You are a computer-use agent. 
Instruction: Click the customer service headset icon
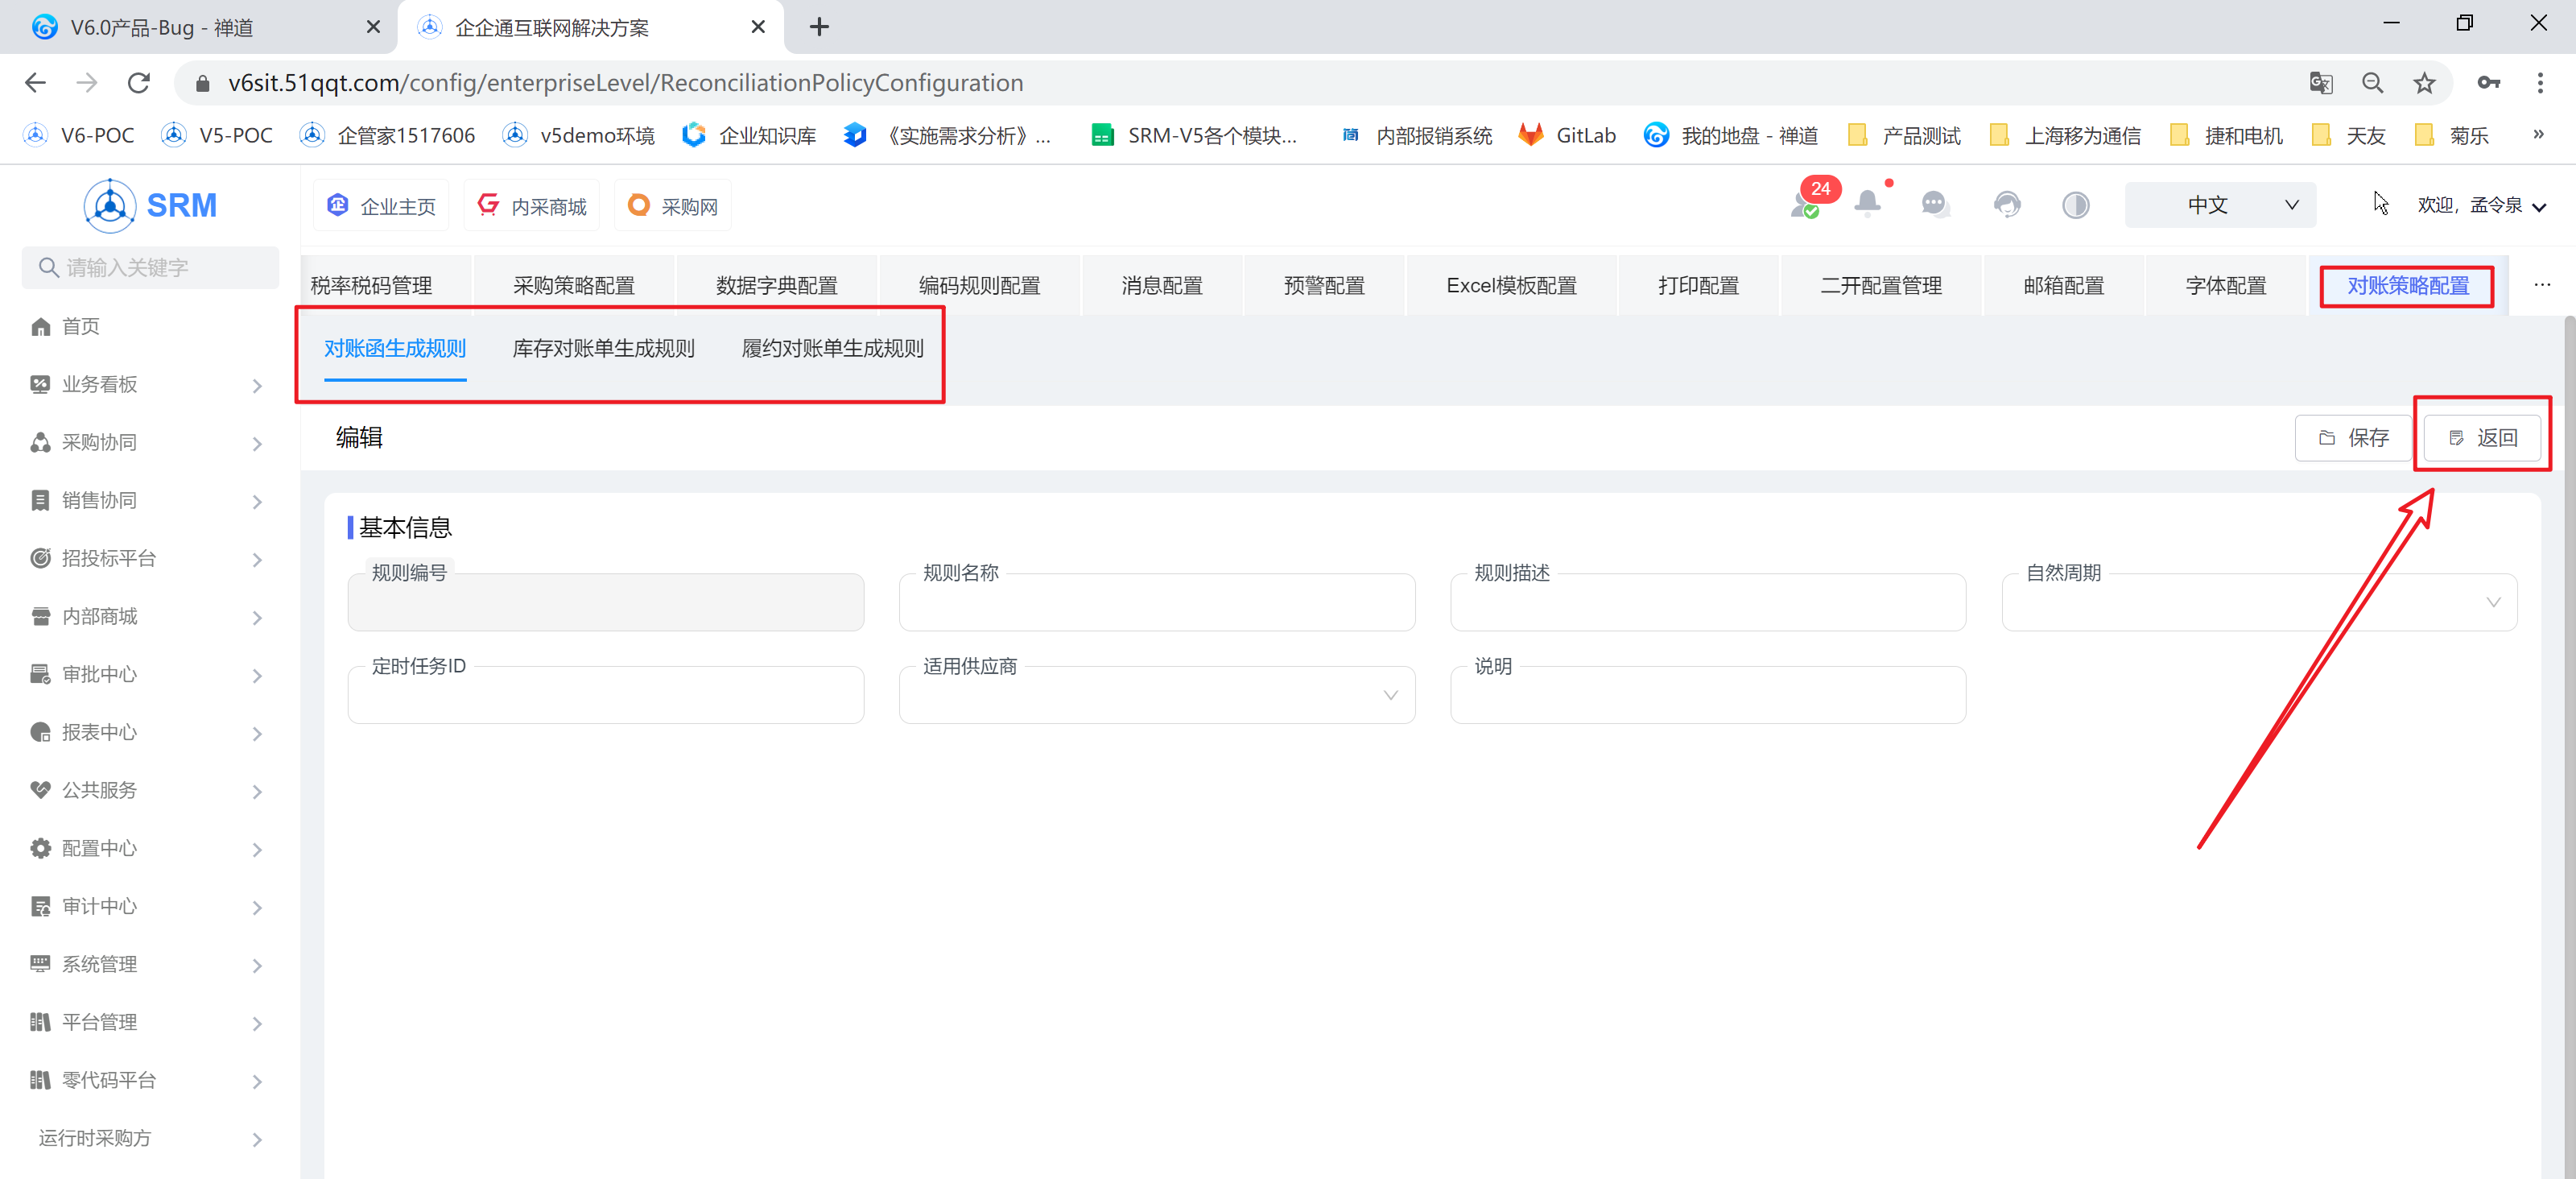click(2006, 205)
